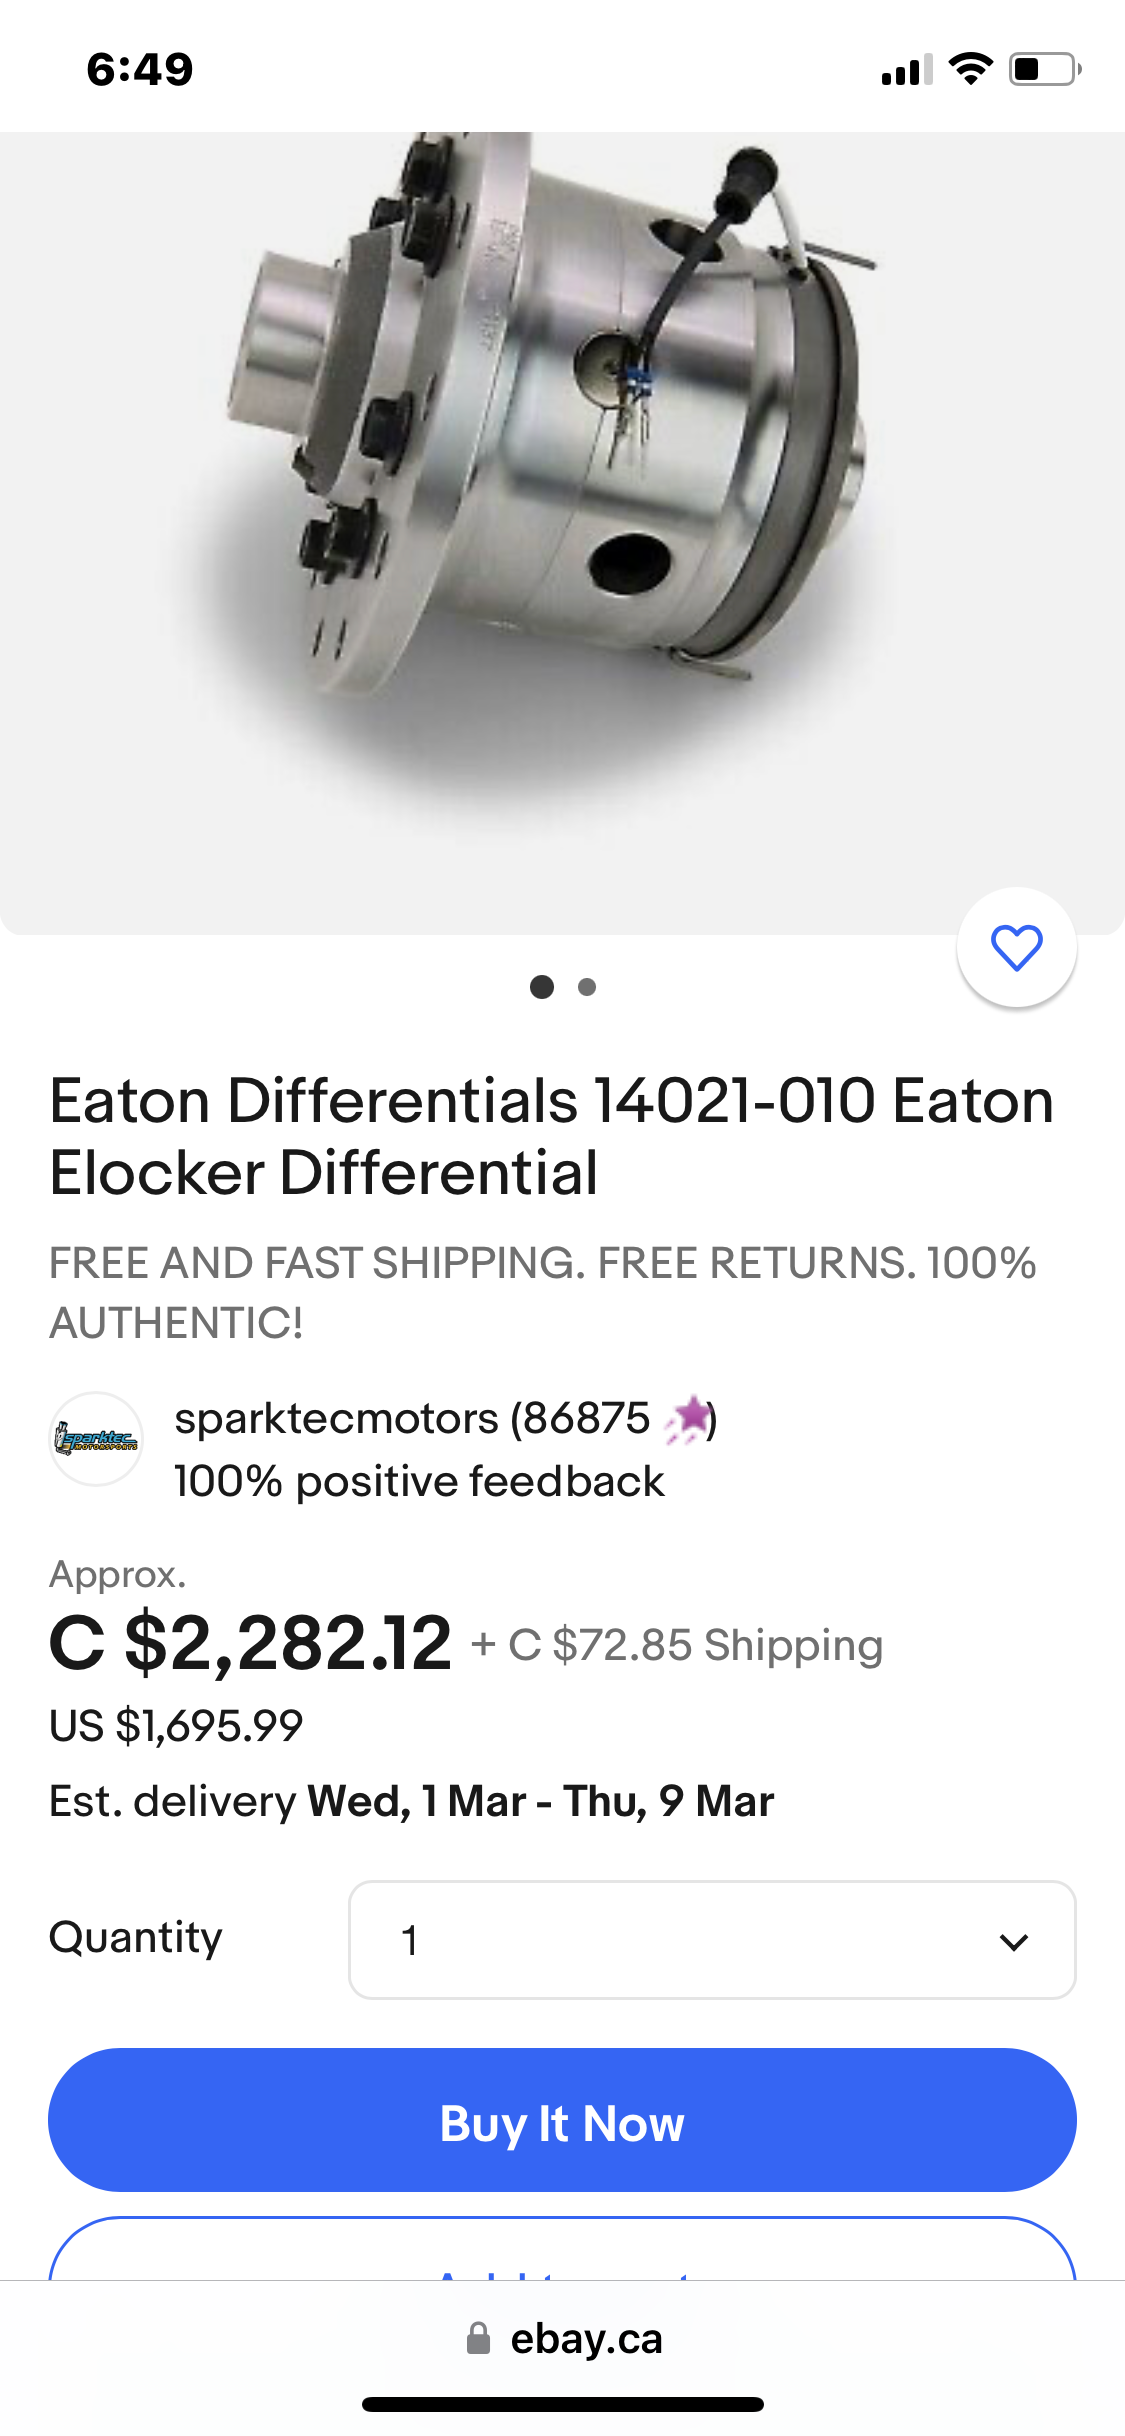Tap the purple feedback star icon
Viewport: 1125px width, 2436px height.
point(689,1418)
